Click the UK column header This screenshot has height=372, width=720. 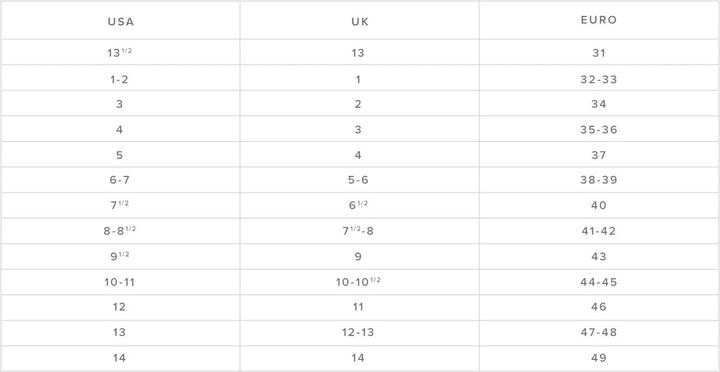pyautogui.click(x=360, y=21)
